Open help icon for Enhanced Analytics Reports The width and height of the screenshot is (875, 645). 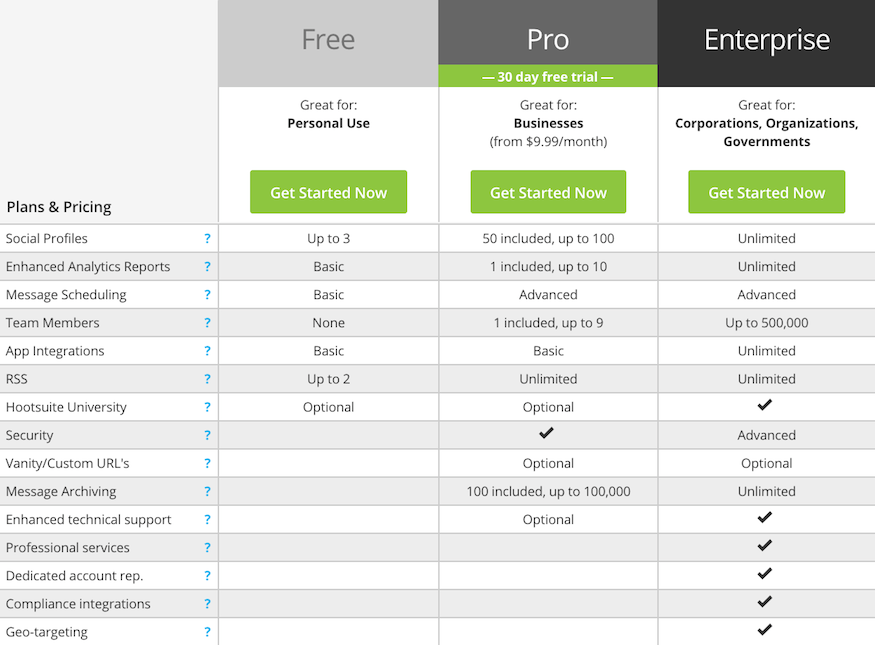(x=207, y=266)
